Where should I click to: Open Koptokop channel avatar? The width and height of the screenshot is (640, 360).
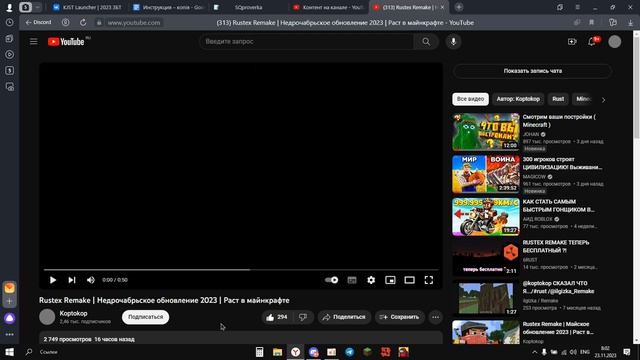(x=47, y=317)
